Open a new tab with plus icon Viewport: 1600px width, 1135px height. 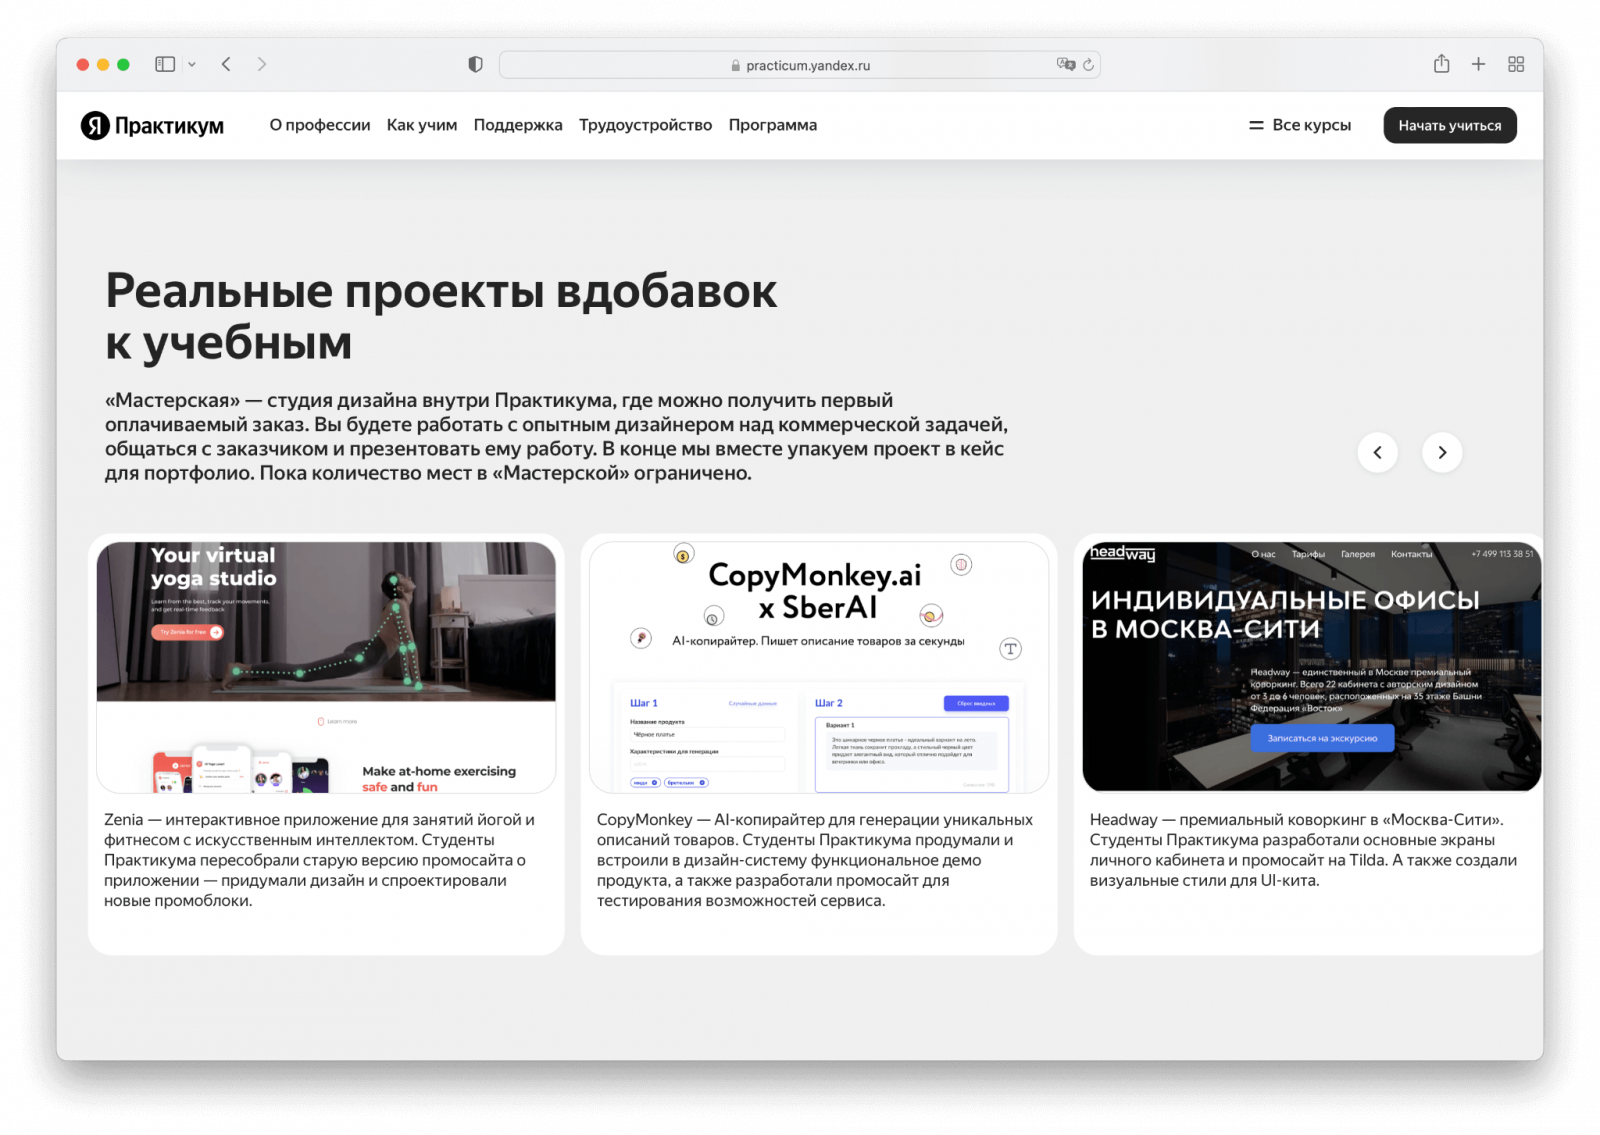click(x=1478, y=64)
